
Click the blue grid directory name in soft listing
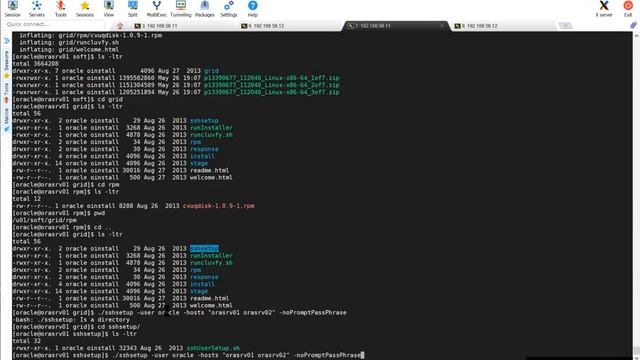click(x=211, y=71)
